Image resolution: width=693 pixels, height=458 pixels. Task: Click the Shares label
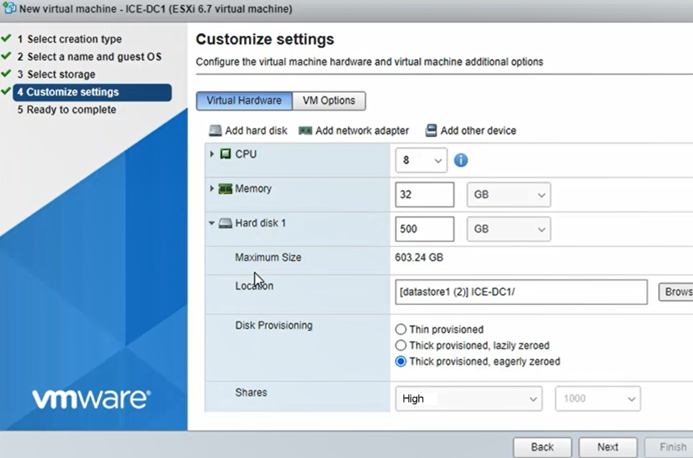[251, 393]
